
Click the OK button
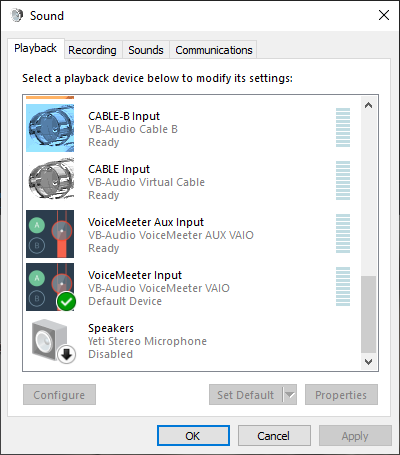tap(193, 436)
